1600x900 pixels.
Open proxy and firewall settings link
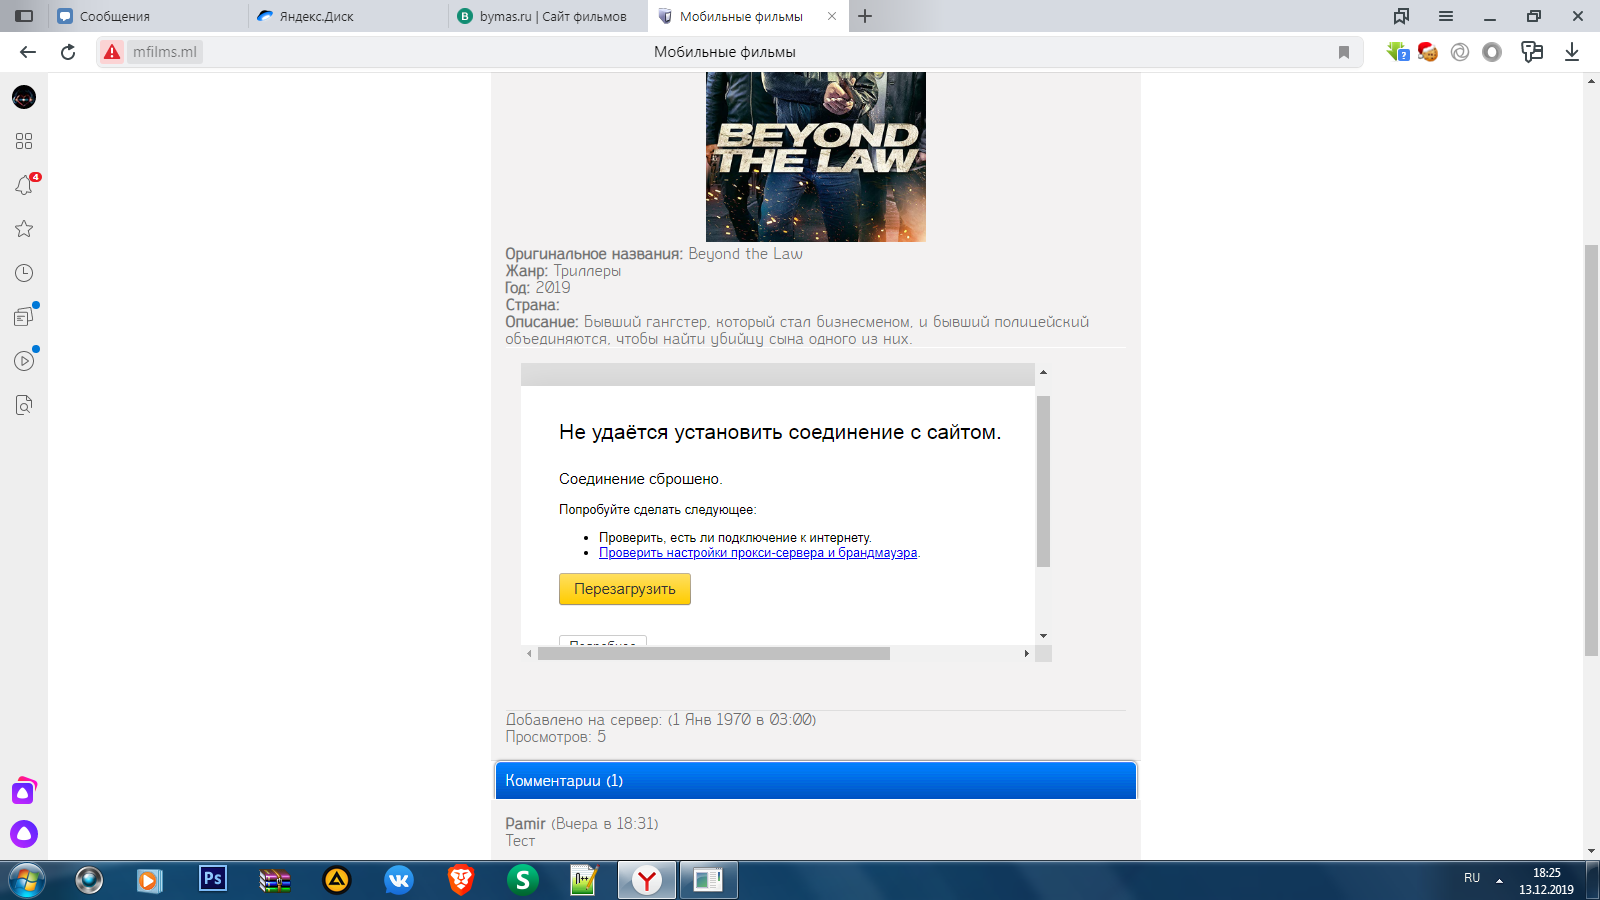(757, 553)
